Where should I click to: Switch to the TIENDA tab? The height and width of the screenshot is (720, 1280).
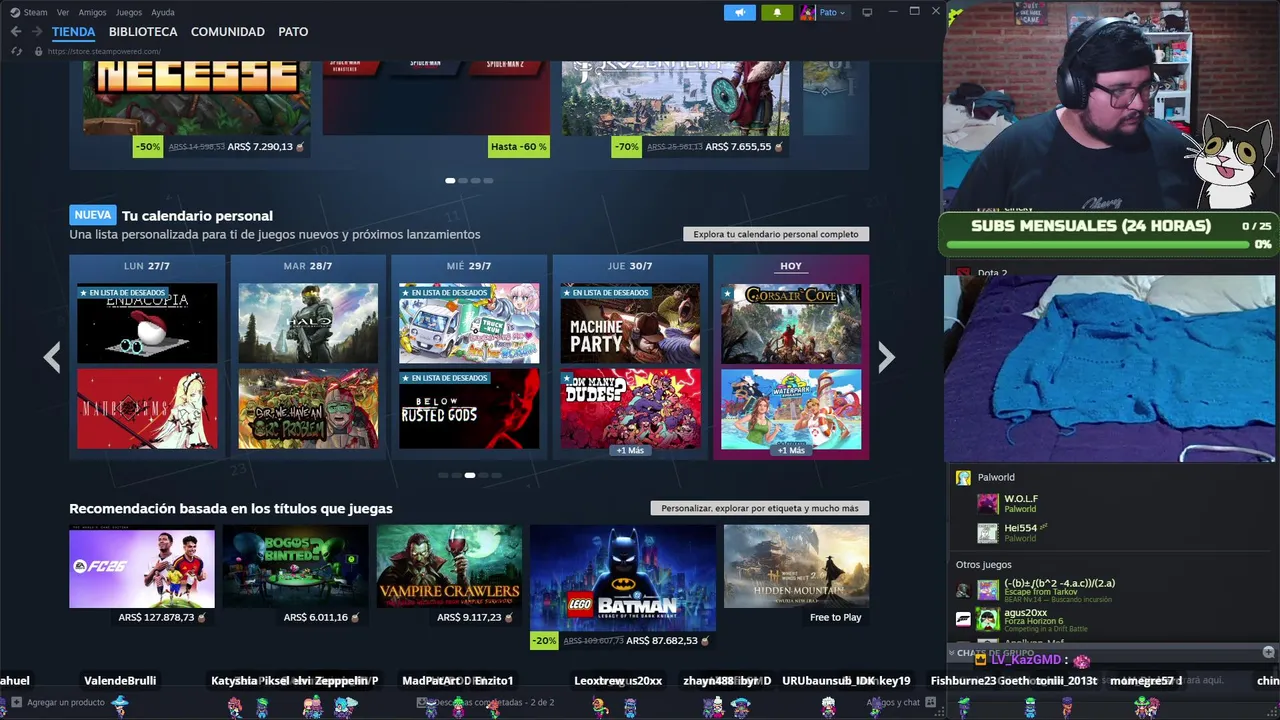coord(73,32)
